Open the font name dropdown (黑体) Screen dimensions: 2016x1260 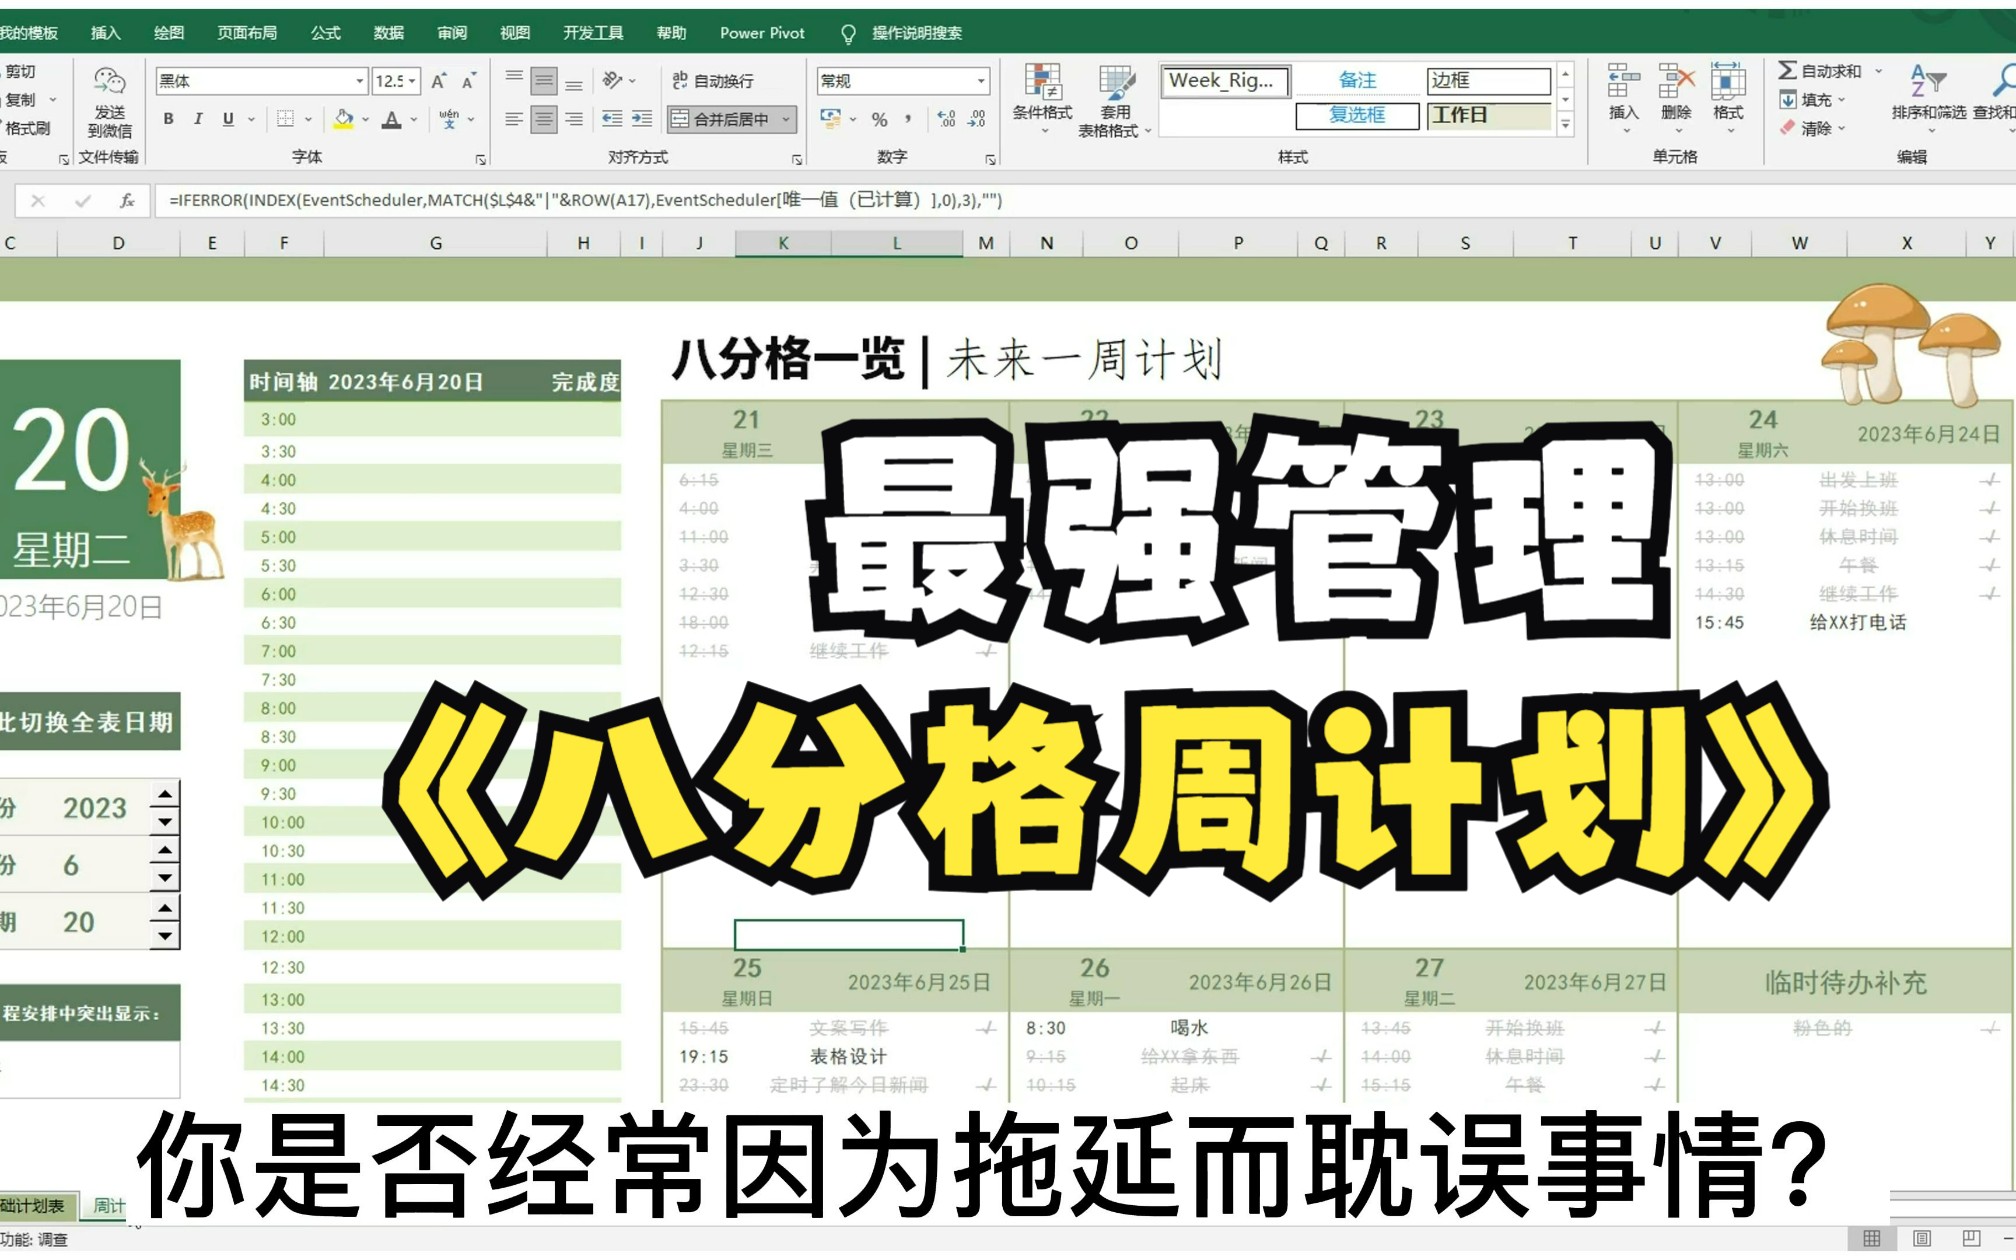click(359, 81)
